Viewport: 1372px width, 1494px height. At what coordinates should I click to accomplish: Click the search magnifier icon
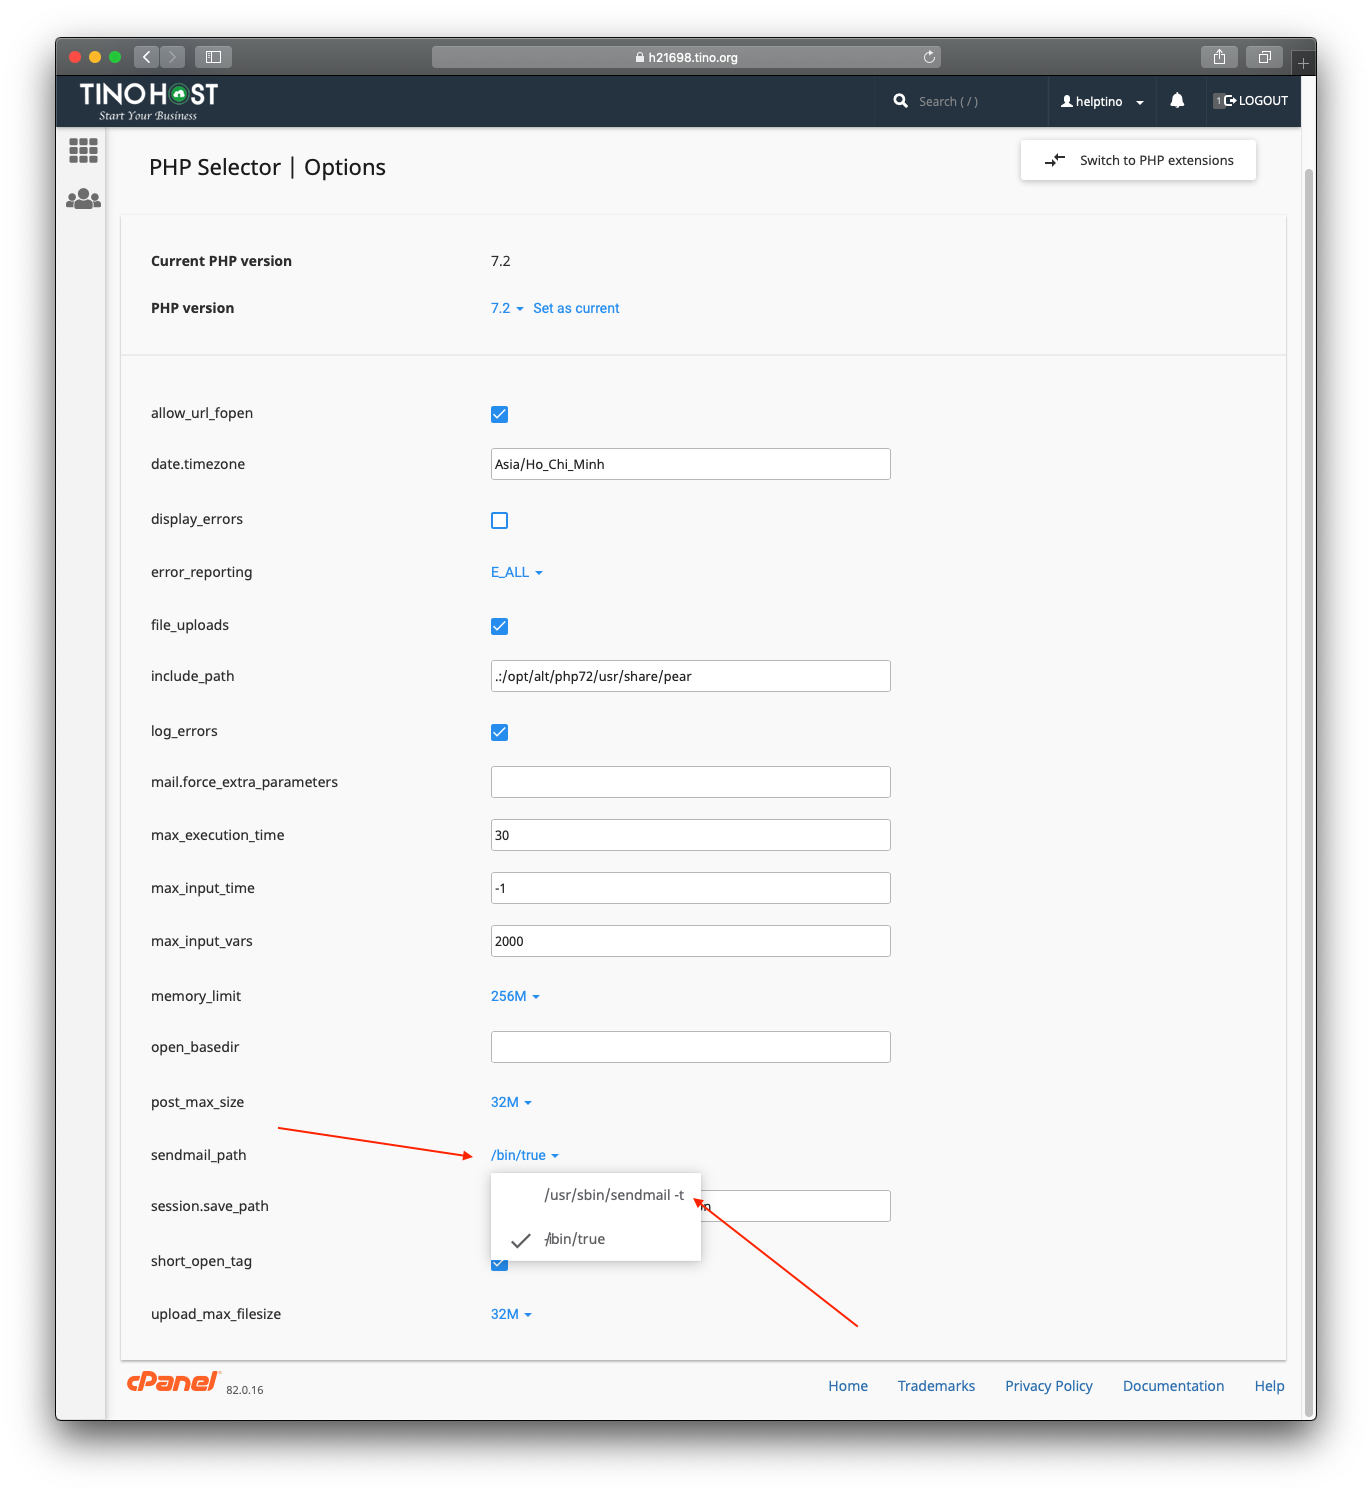pyautogui.click(x=900, y=101)
